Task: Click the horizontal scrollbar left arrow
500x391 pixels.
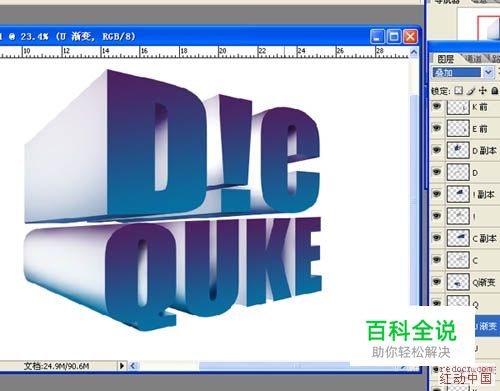Action: point(133,366)
